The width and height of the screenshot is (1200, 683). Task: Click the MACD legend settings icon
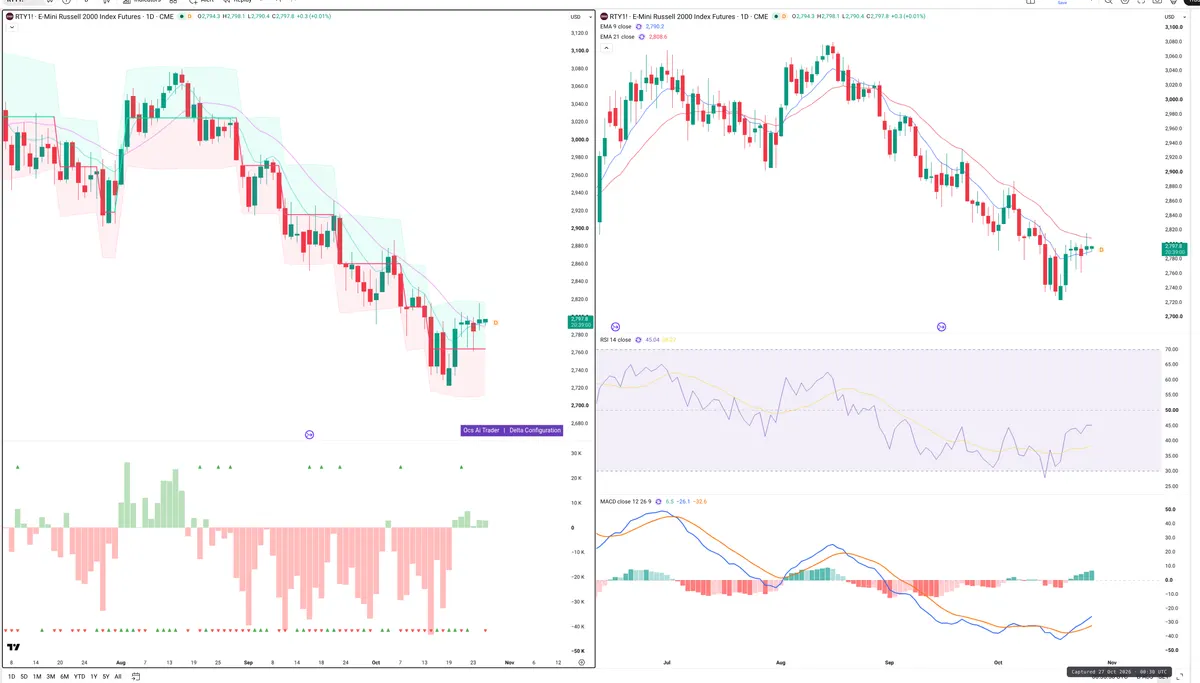[660, 501]
